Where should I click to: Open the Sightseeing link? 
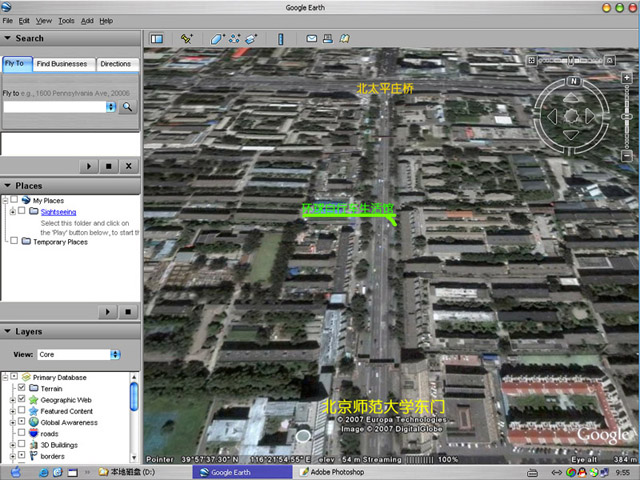click(x=59, y=212)
